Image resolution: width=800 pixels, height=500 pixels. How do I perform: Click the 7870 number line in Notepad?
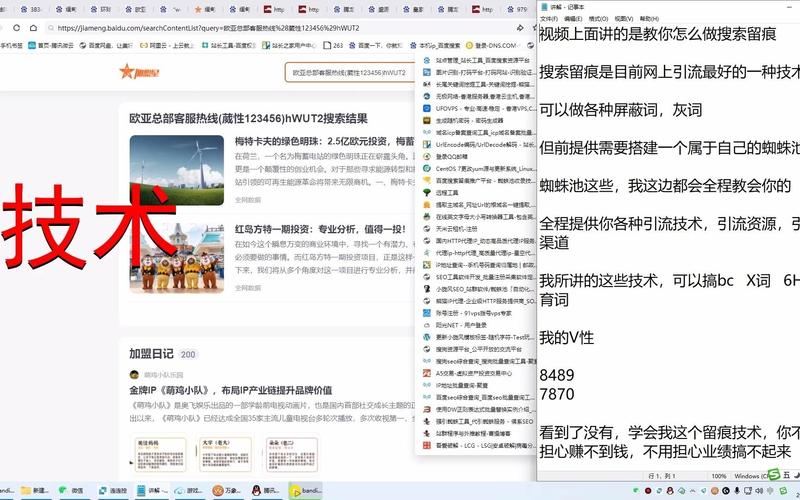(x=557, y=394)
